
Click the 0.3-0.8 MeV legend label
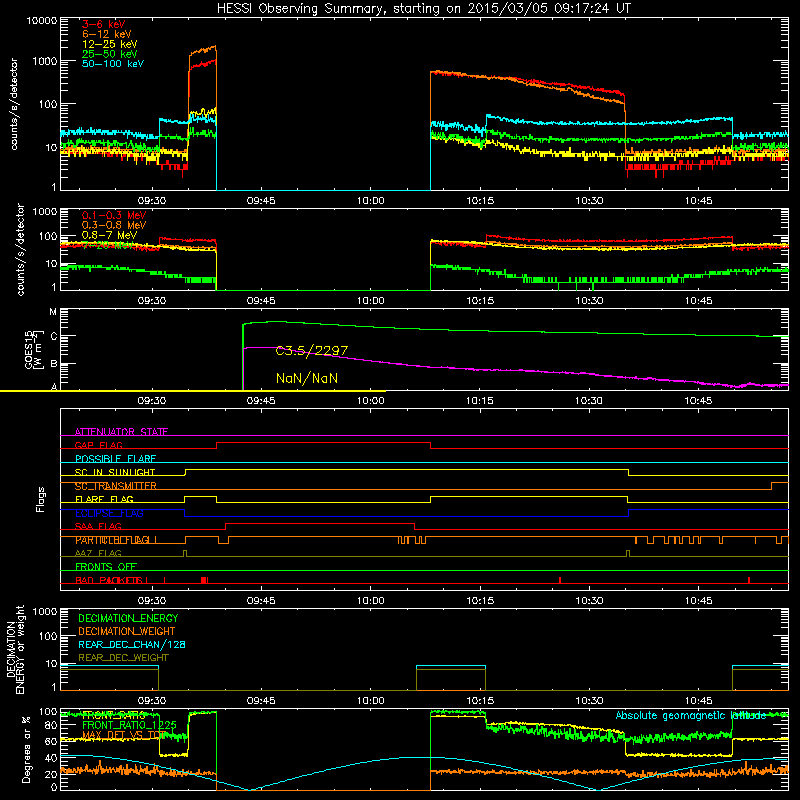pos(114,225)
